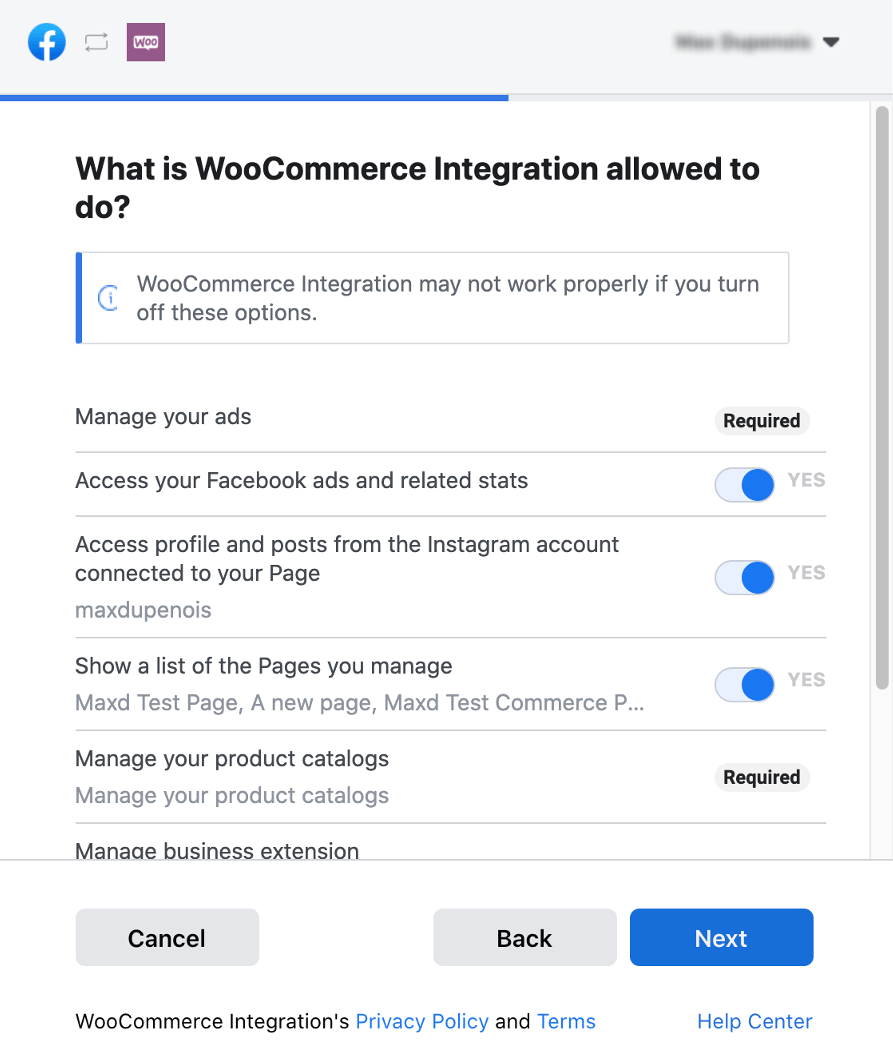
Task: Click the Back button
Action: click(x=524, y=937)
